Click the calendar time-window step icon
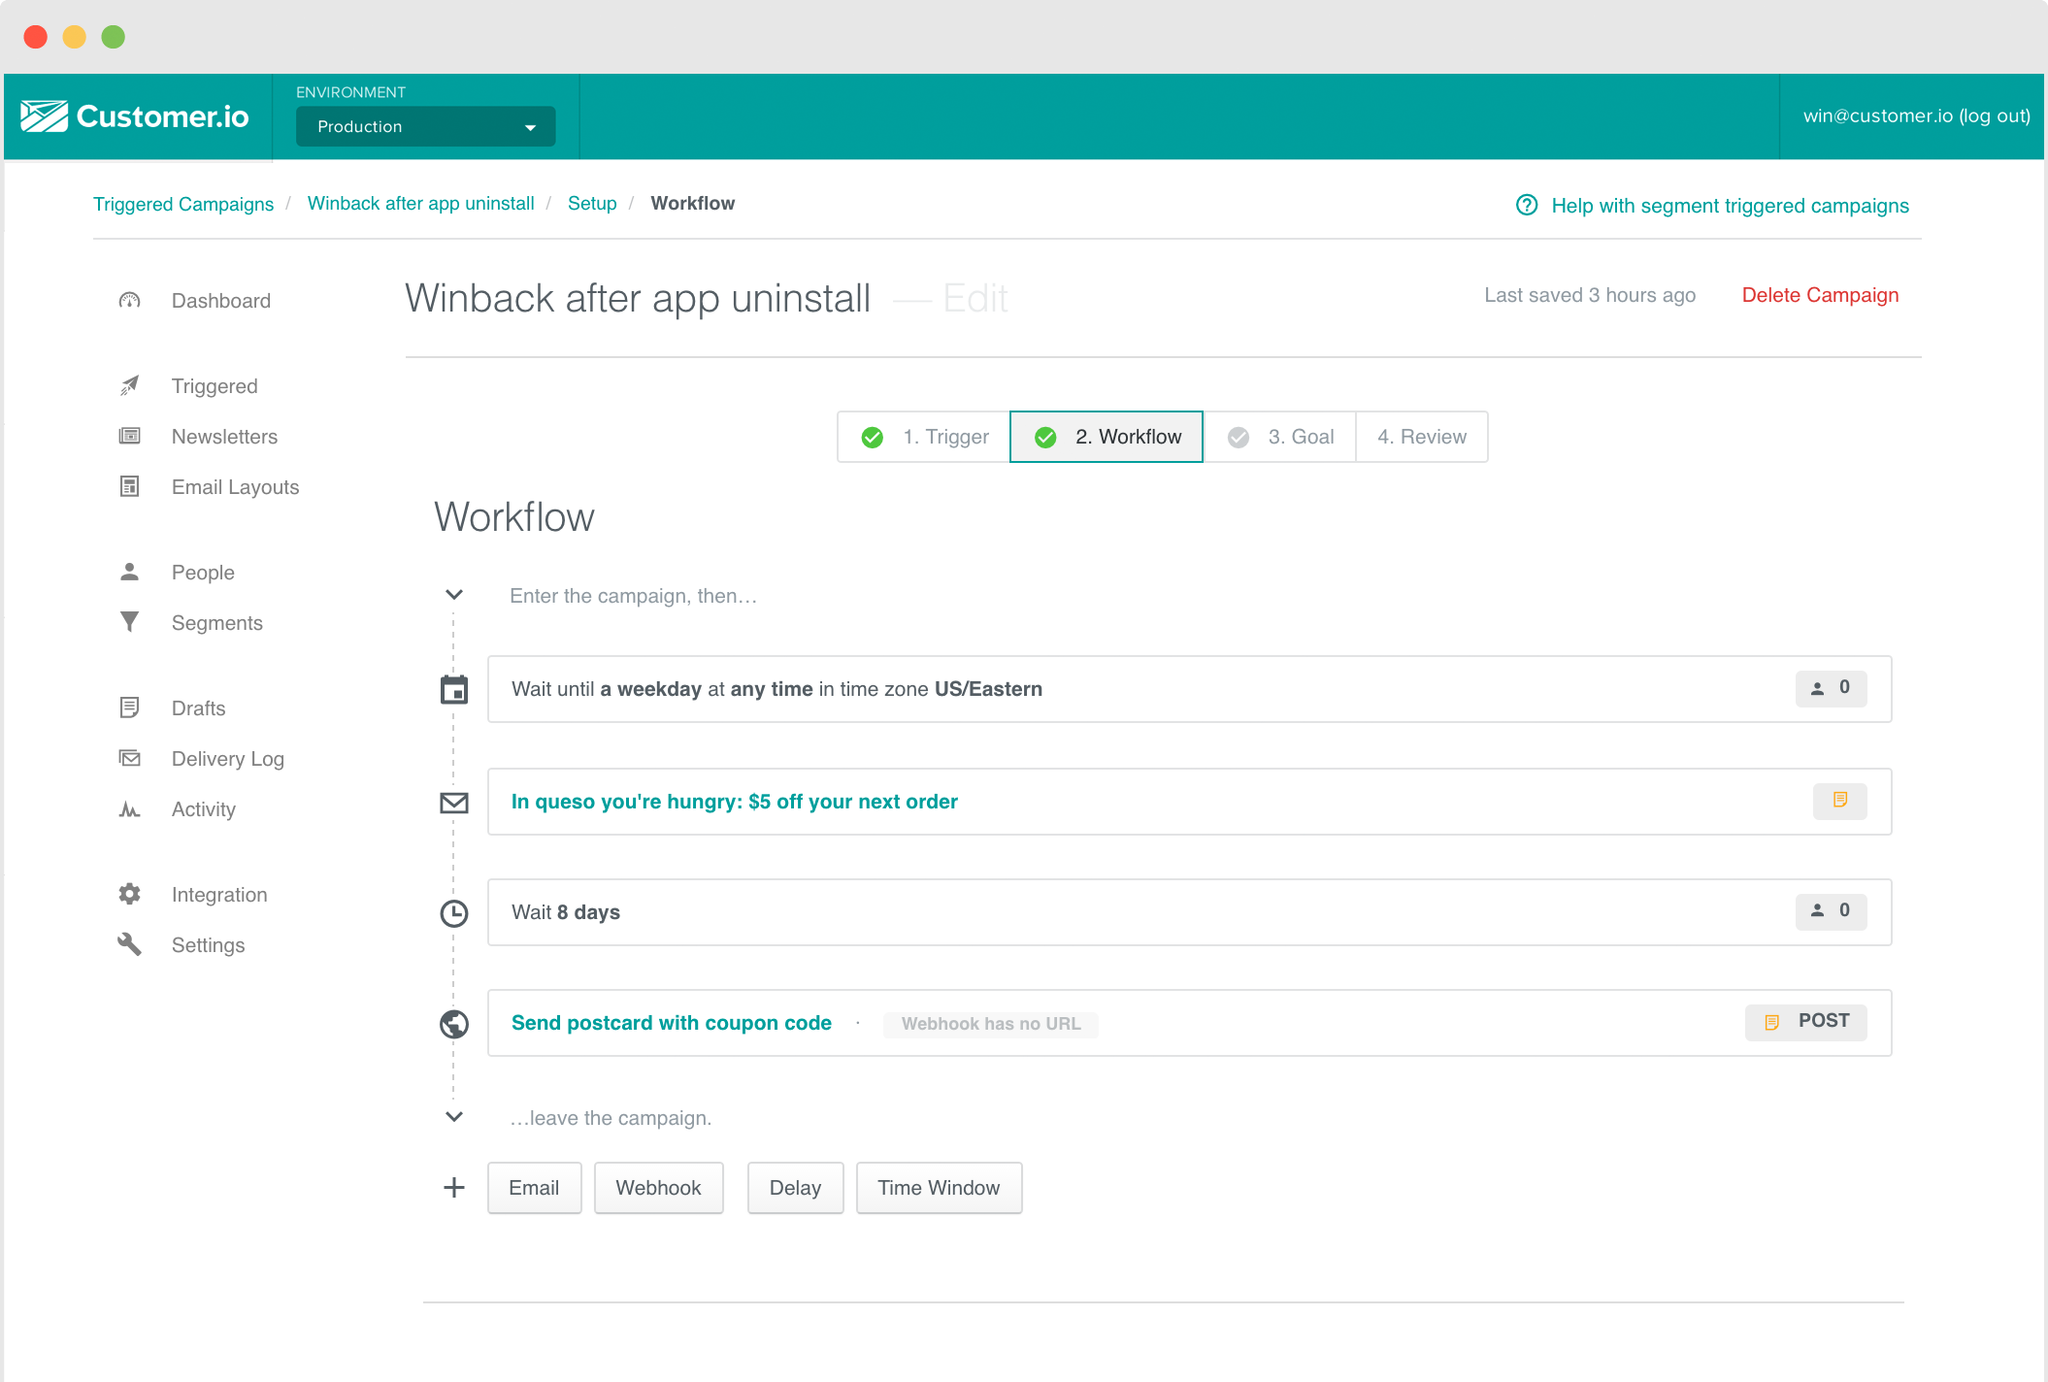The width and height of the screenshot is (2048, 1382). 454,689
